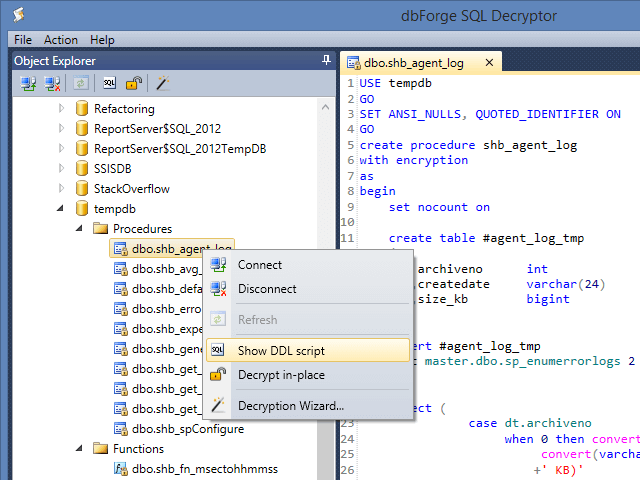Image resolution: width=640 pixels, height=480 pixels.
Task: Expand the Refactoring database node
Action: pyautogui.click(x=61, y=108)
